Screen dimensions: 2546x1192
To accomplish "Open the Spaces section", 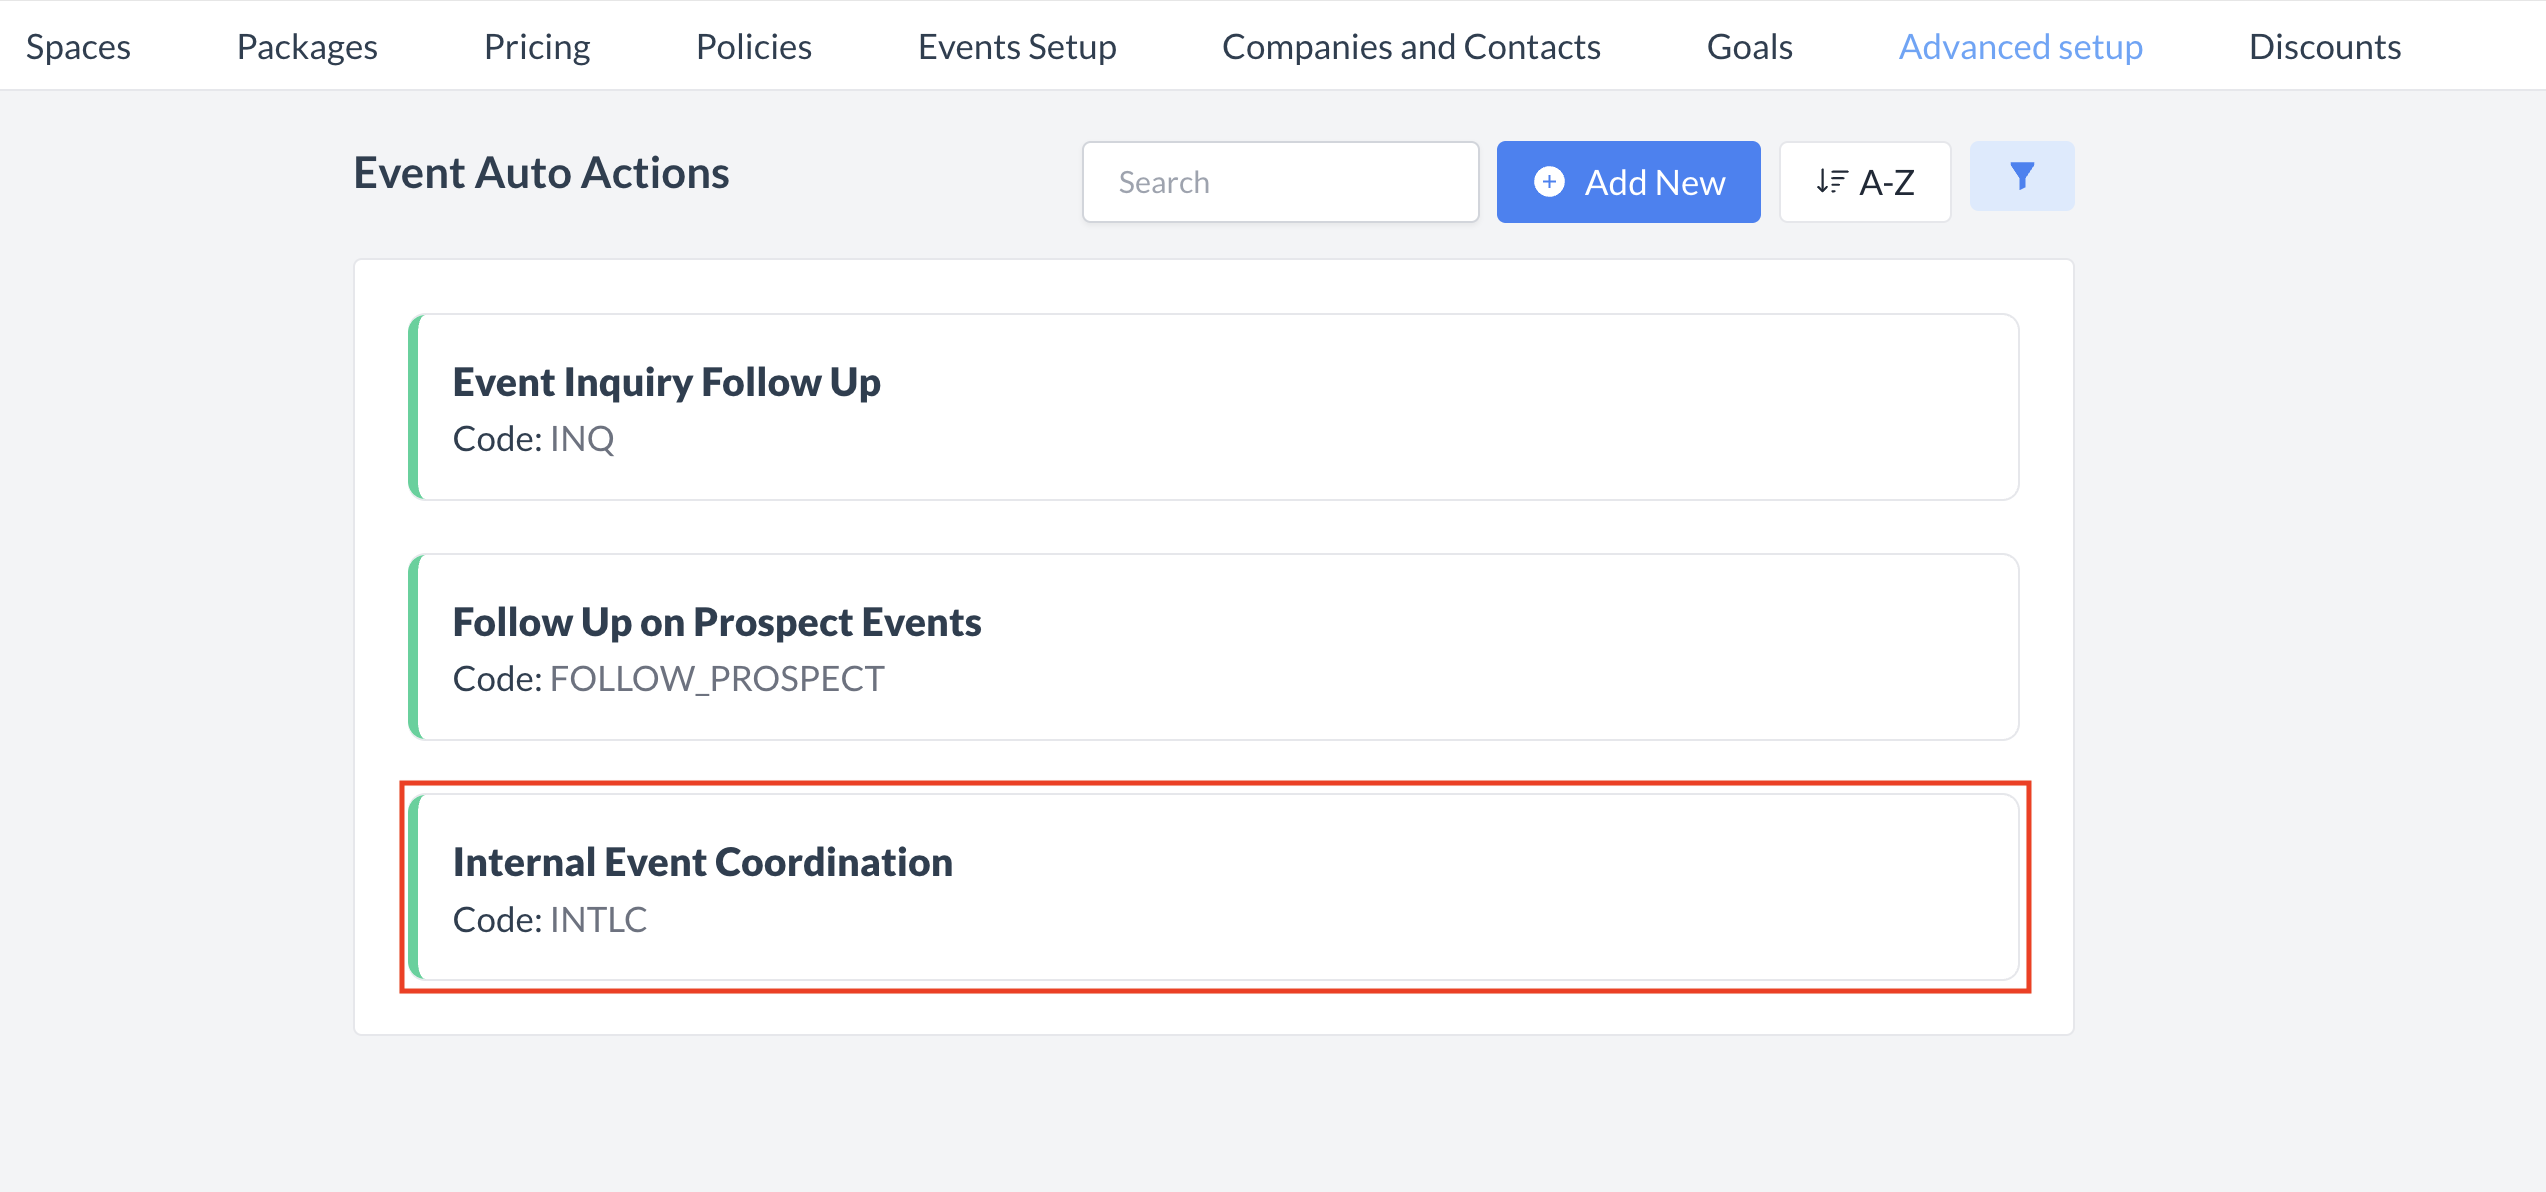I will point(78,46).
